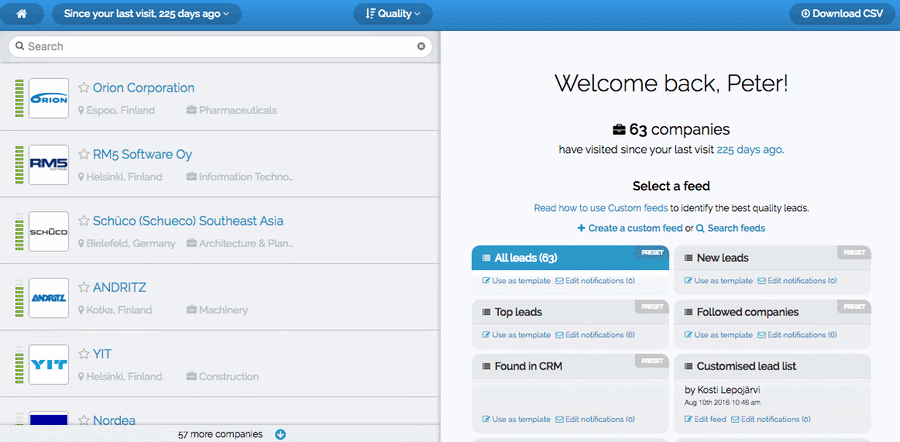Click the ANDRITZ quality score bar
The height and width of the screenshot is (442, 900).
[x=19, y=298]
